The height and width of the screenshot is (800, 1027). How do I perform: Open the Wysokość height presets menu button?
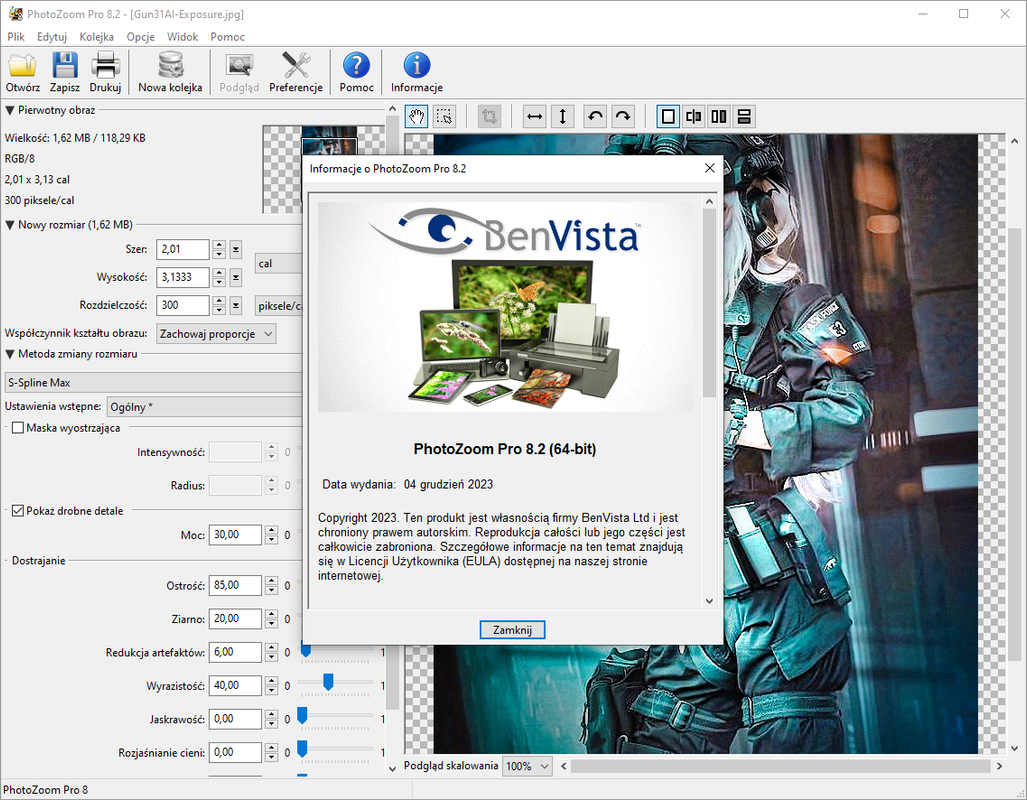[236, 277]
